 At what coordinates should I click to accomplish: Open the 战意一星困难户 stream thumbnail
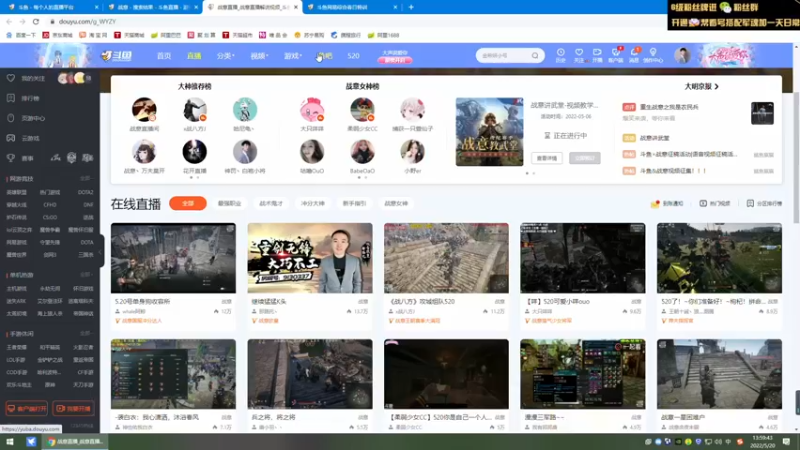click(x=719, y=374)
